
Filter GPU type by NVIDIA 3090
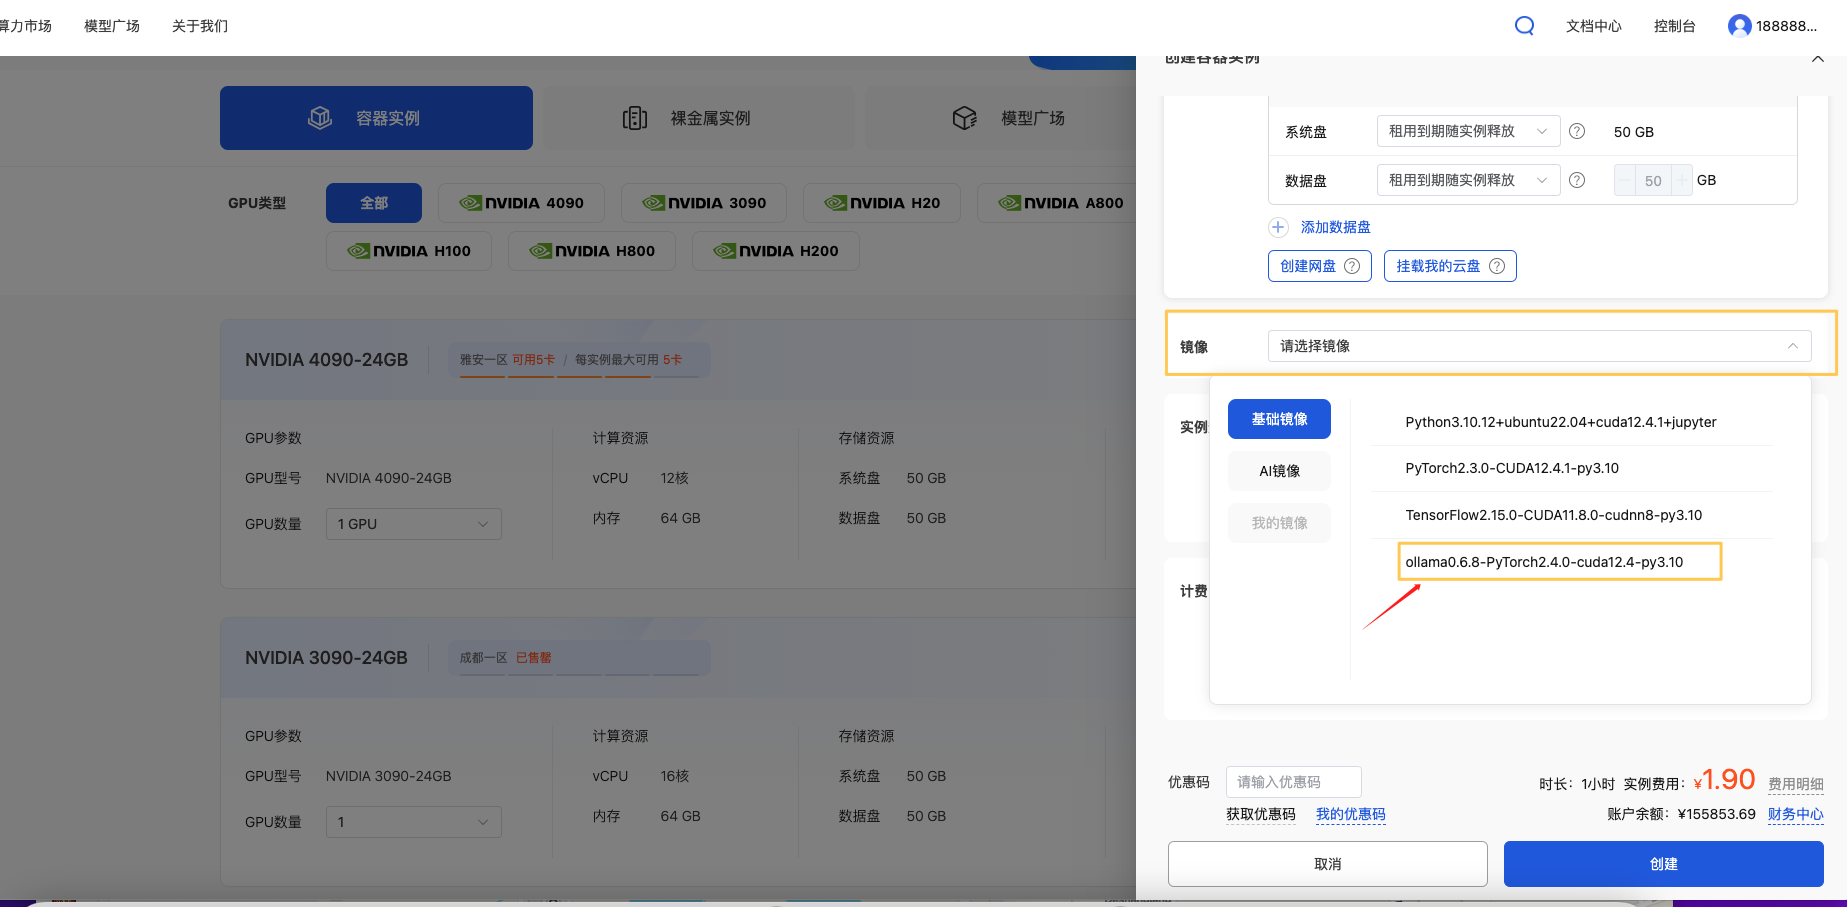click(704, 203)
